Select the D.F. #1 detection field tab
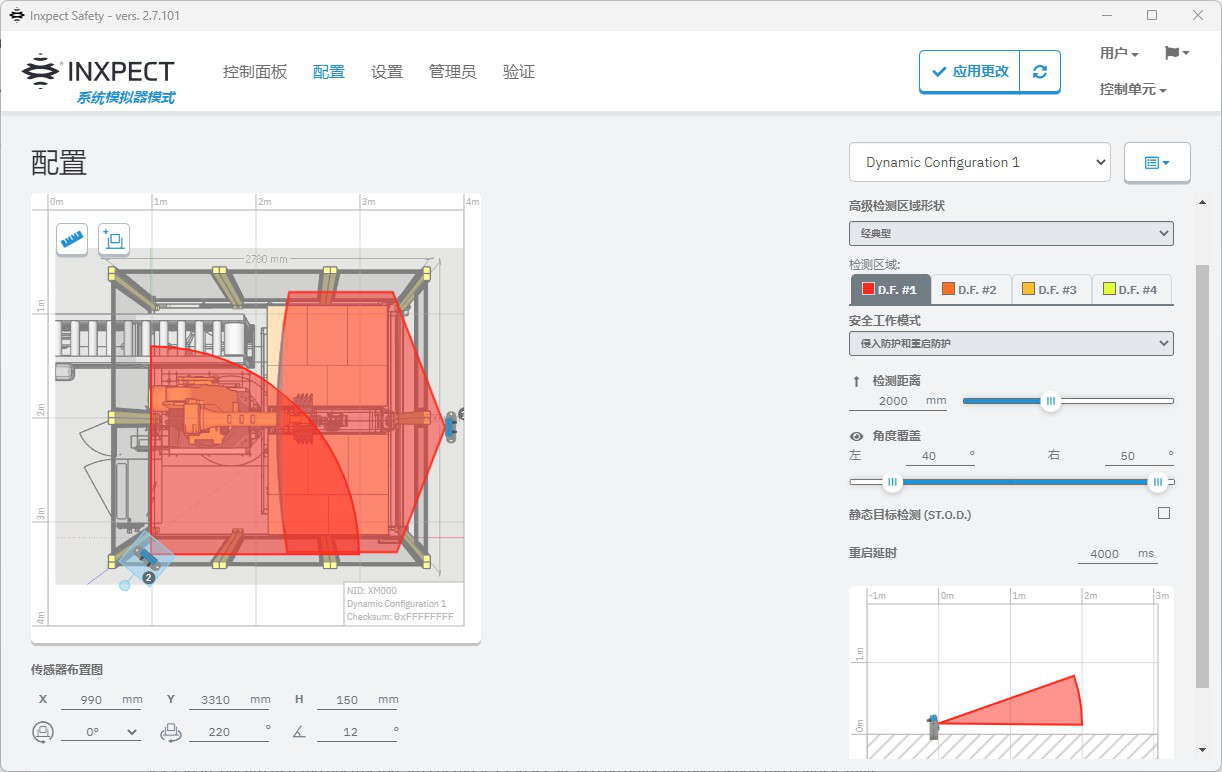 pyautogui.click(x=890, y=289)
